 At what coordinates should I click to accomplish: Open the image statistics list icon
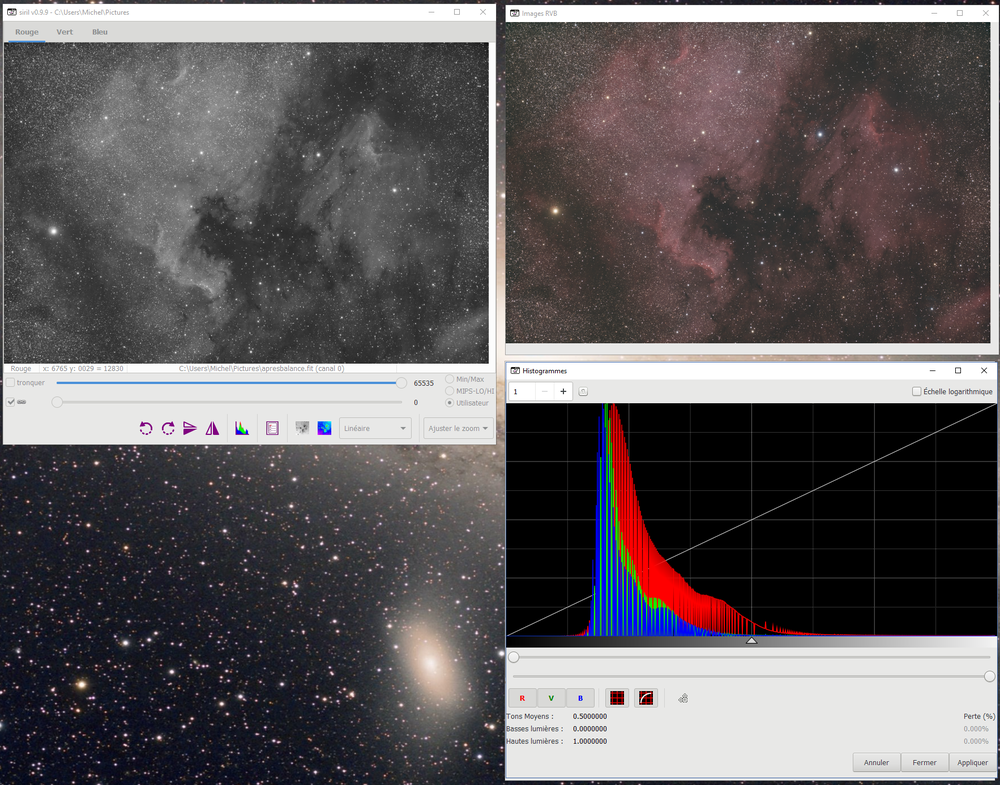[x=272, y=428]
